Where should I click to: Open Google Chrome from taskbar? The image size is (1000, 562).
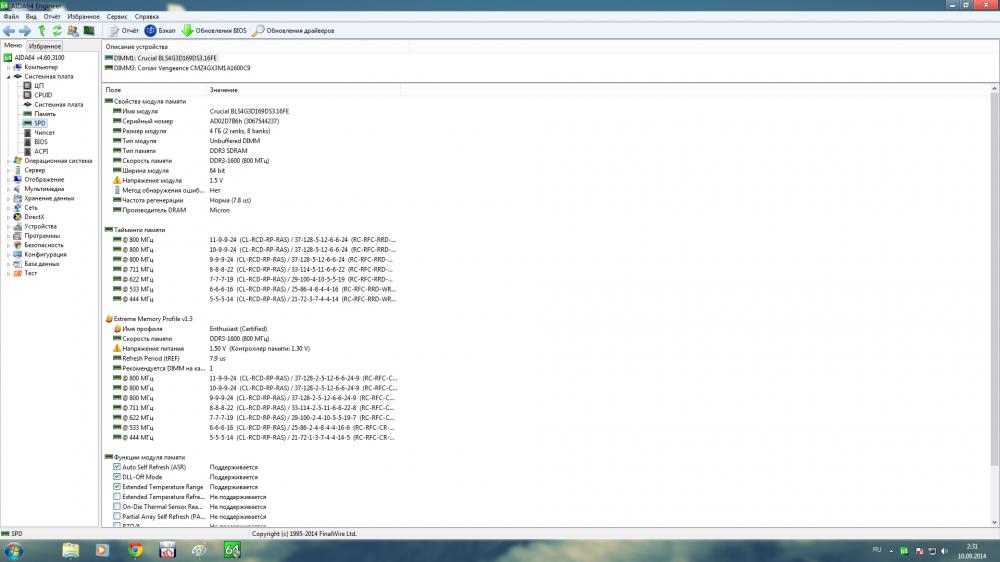135,551
